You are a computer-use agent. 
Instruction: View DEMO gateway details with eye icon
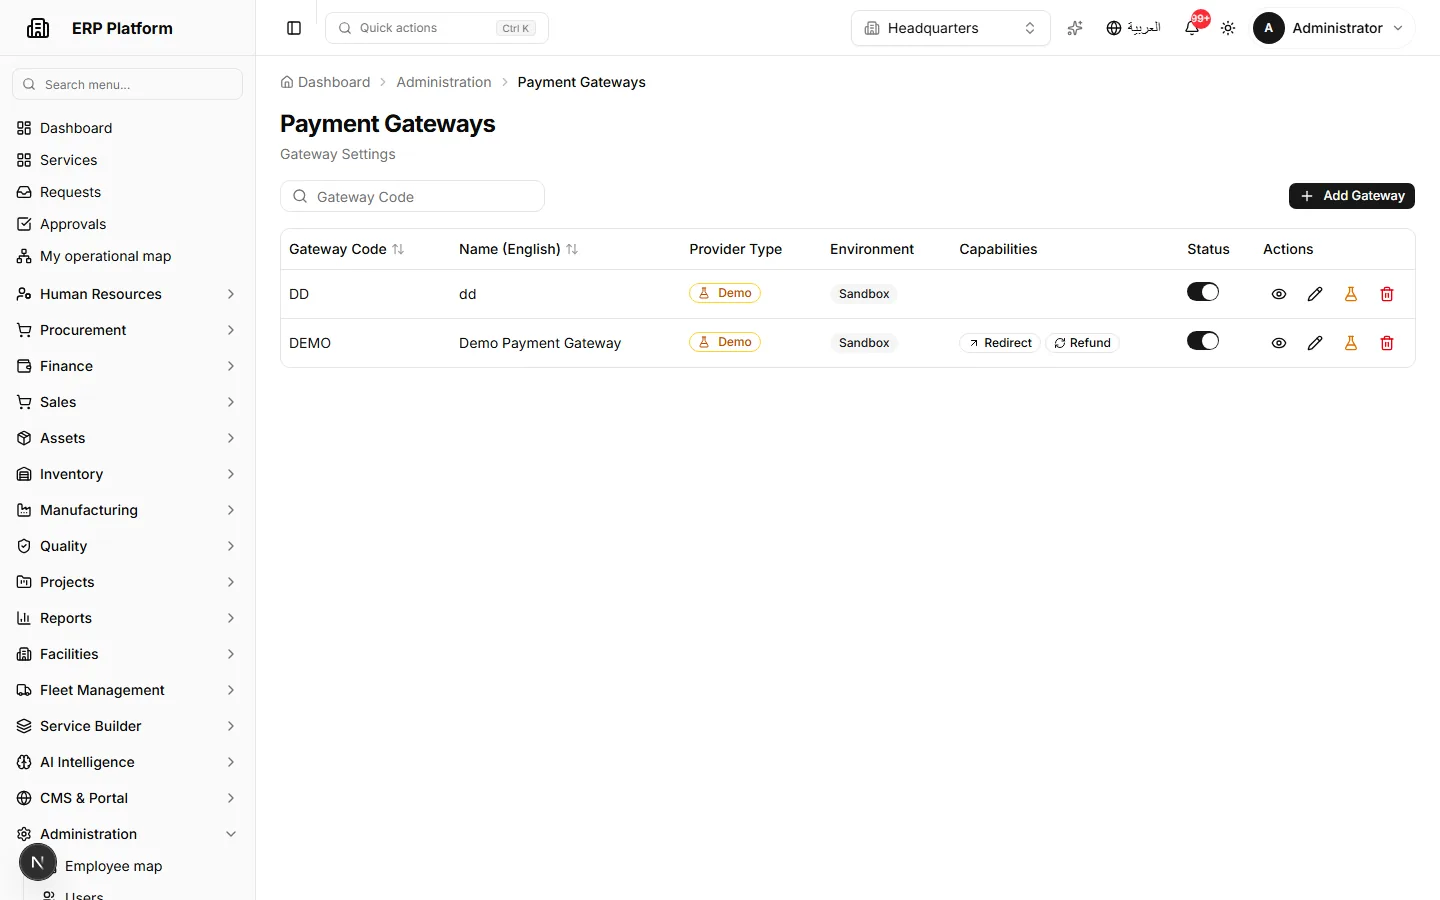tap(1279, 343)
